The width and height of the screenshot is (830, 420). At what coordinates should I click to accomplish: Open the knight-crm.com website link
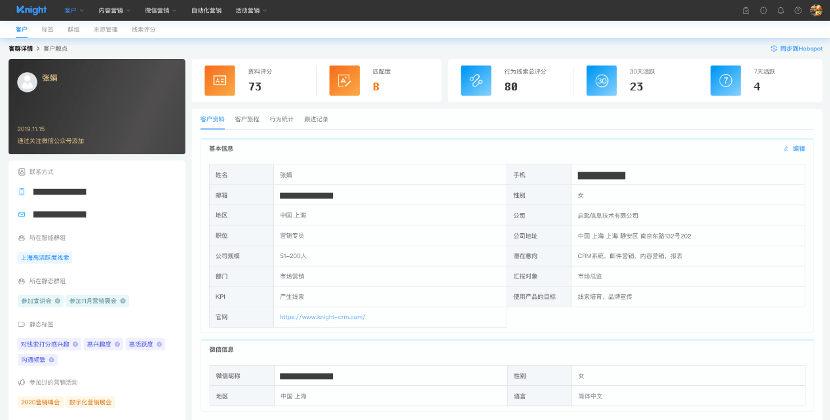322,317
